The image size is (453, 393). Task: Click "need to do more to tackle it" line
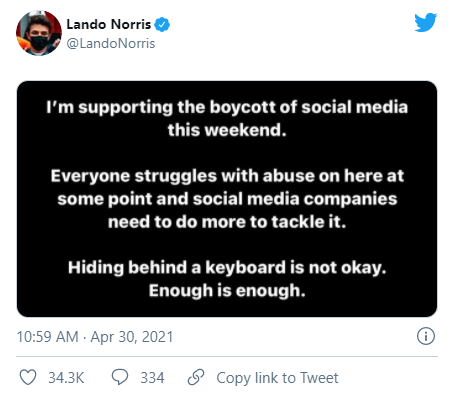[227, 222]
